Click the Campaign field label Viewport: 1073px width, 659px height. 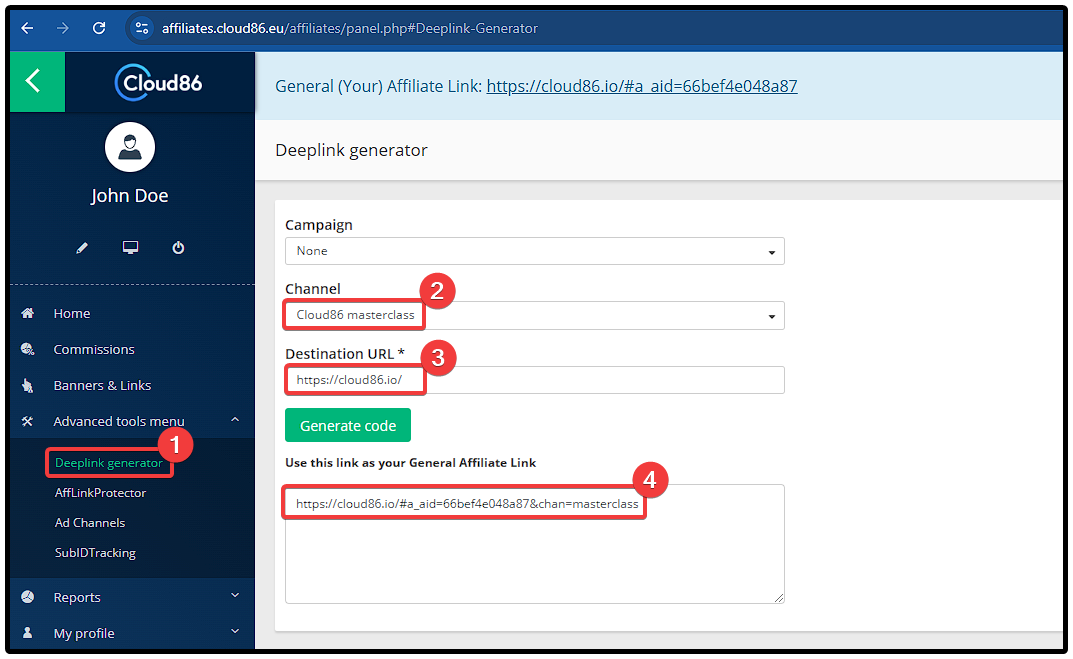tap(319, 225)
